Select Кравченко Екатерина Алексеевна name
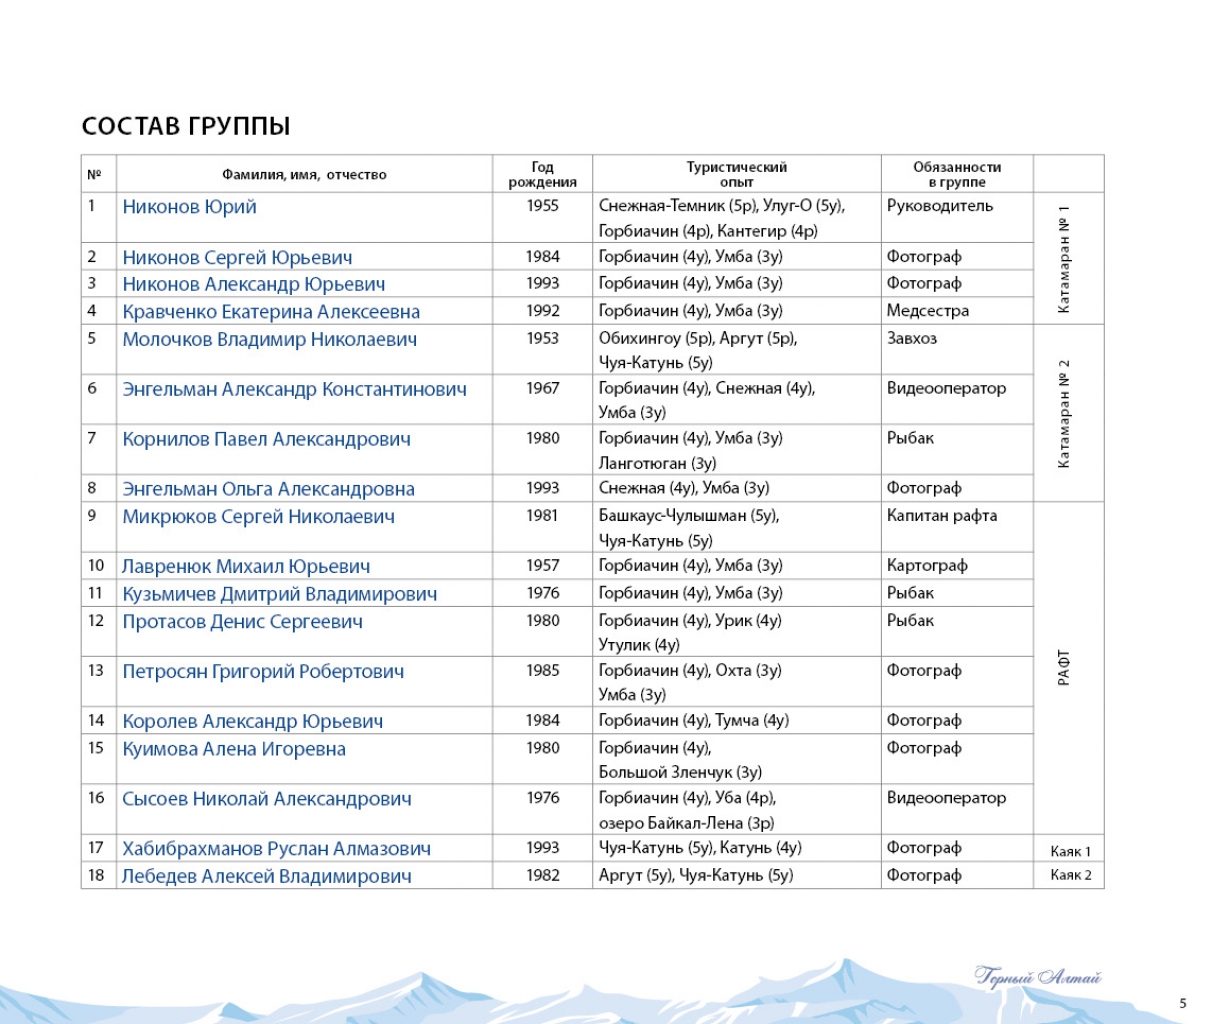 click(271, 312)
